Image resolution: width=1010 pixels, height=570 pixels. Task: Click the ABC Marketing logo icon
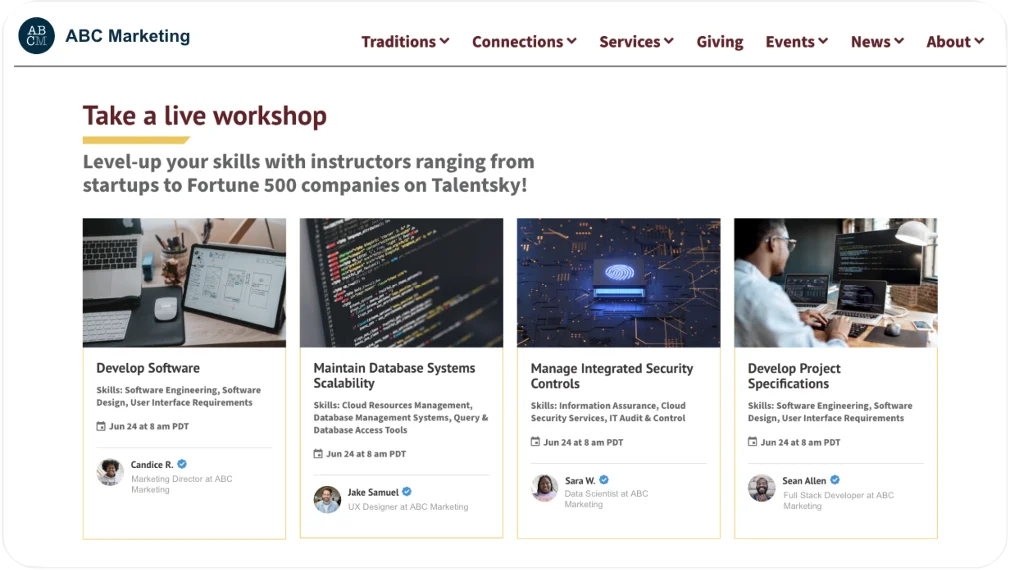pyautogui.click(x=36, y=36)
